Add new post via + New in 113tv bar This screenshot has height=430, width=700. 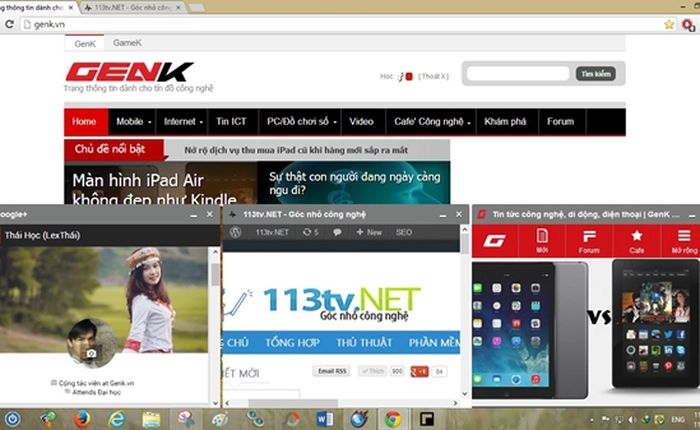pyautogui.click(x=369, y=232)
